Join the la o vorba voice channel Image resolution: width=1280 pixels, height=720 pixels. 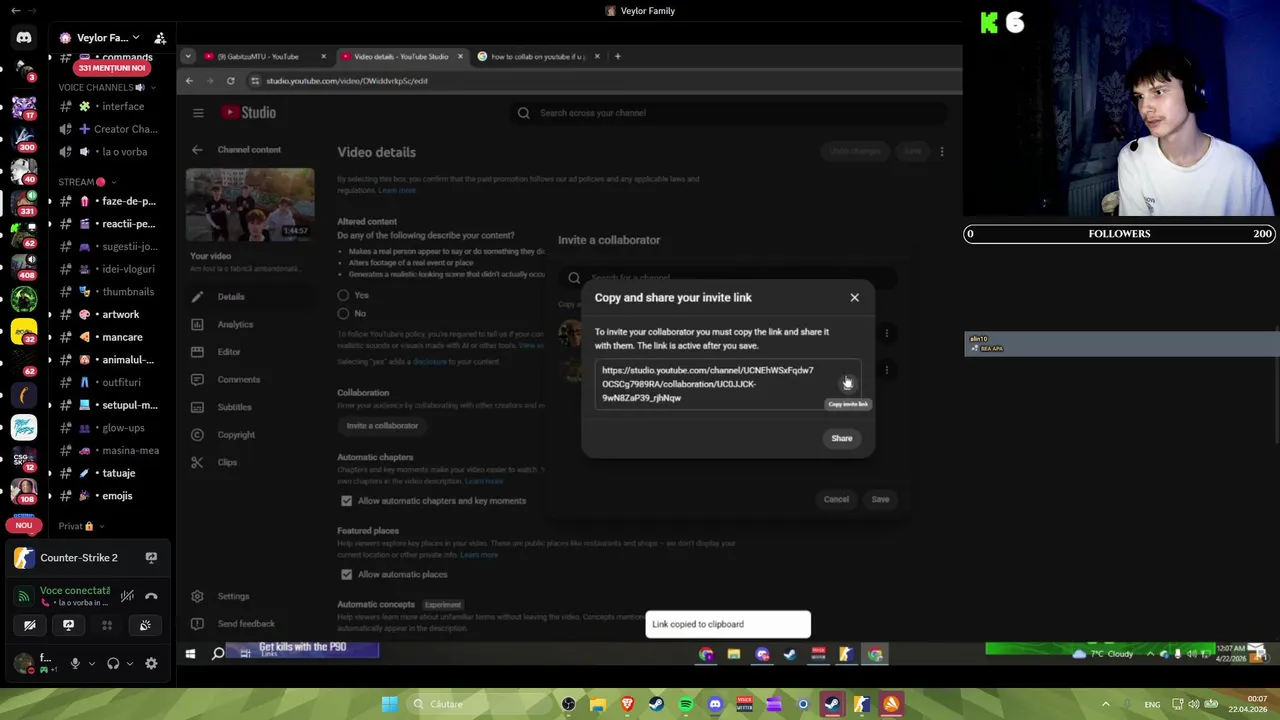(x=112, y=152)
